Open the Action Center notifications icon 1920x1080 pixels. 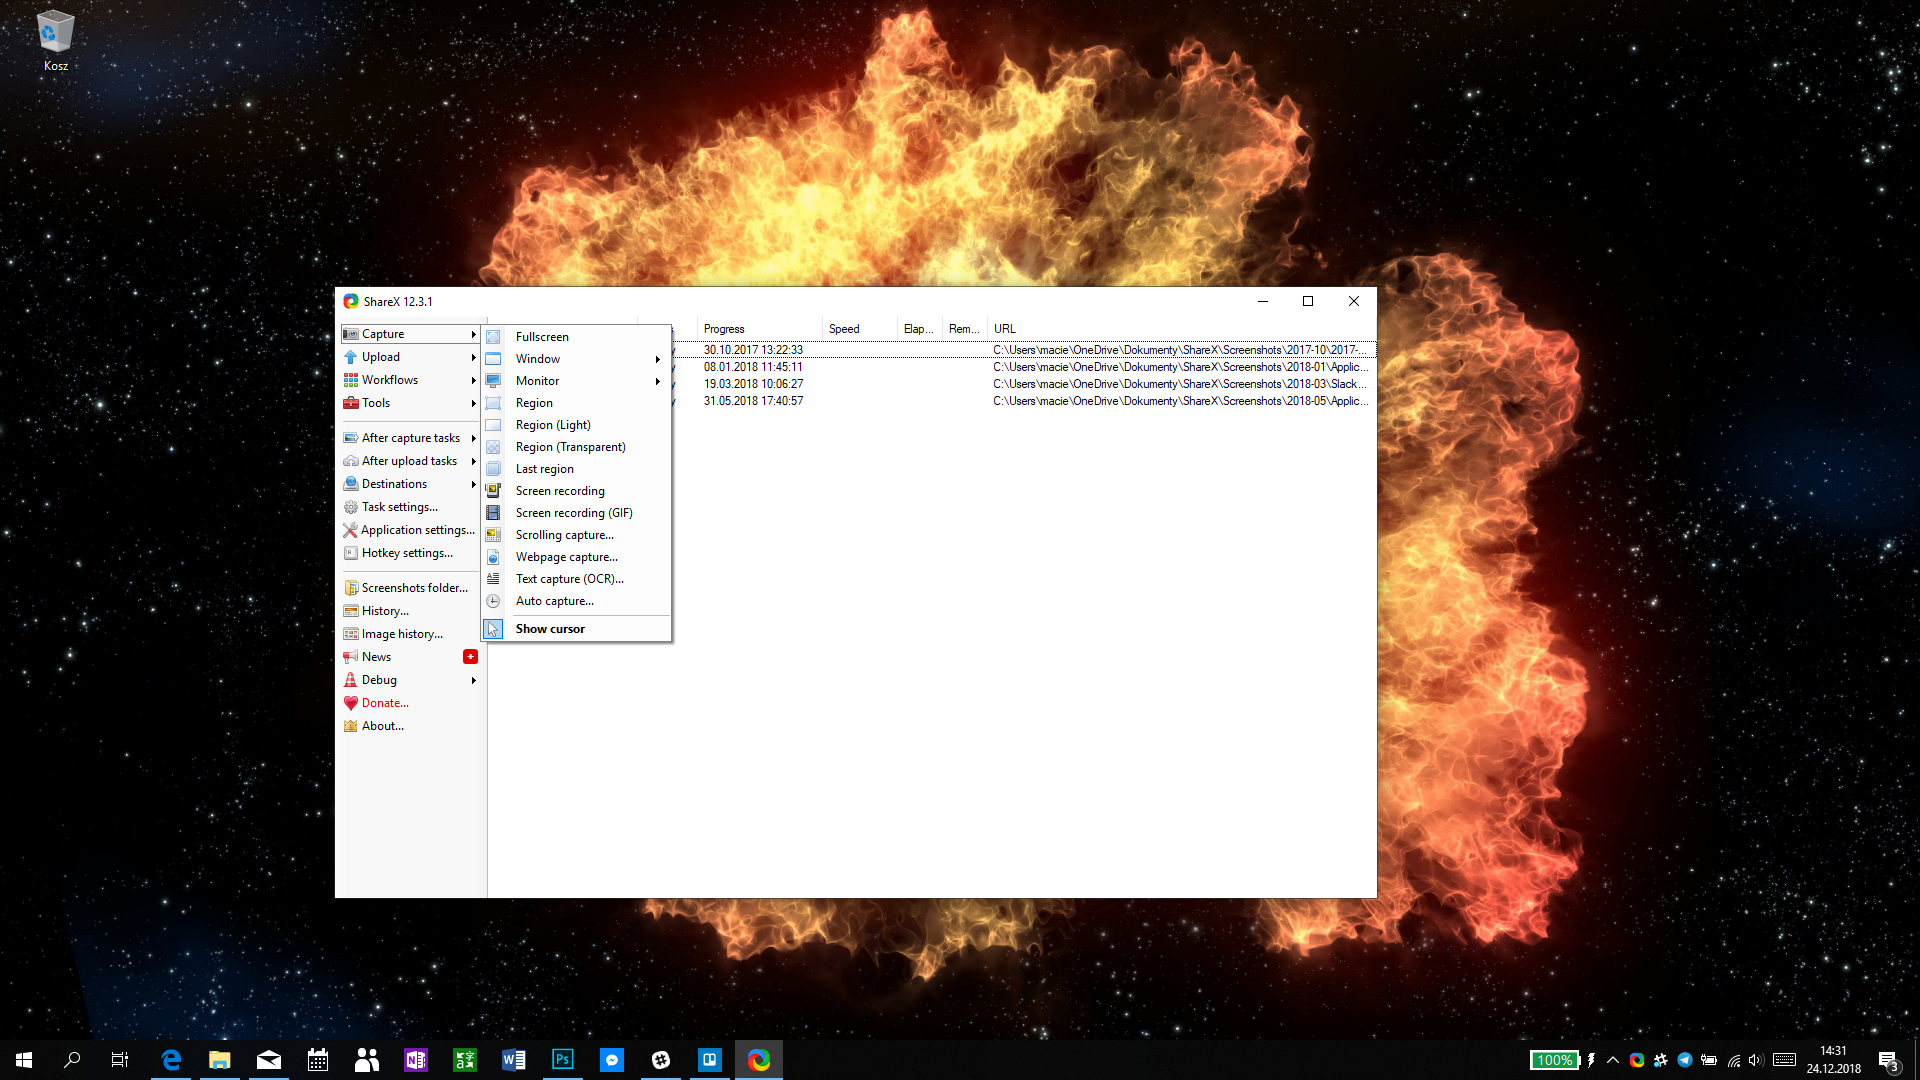point(1888,1060)
